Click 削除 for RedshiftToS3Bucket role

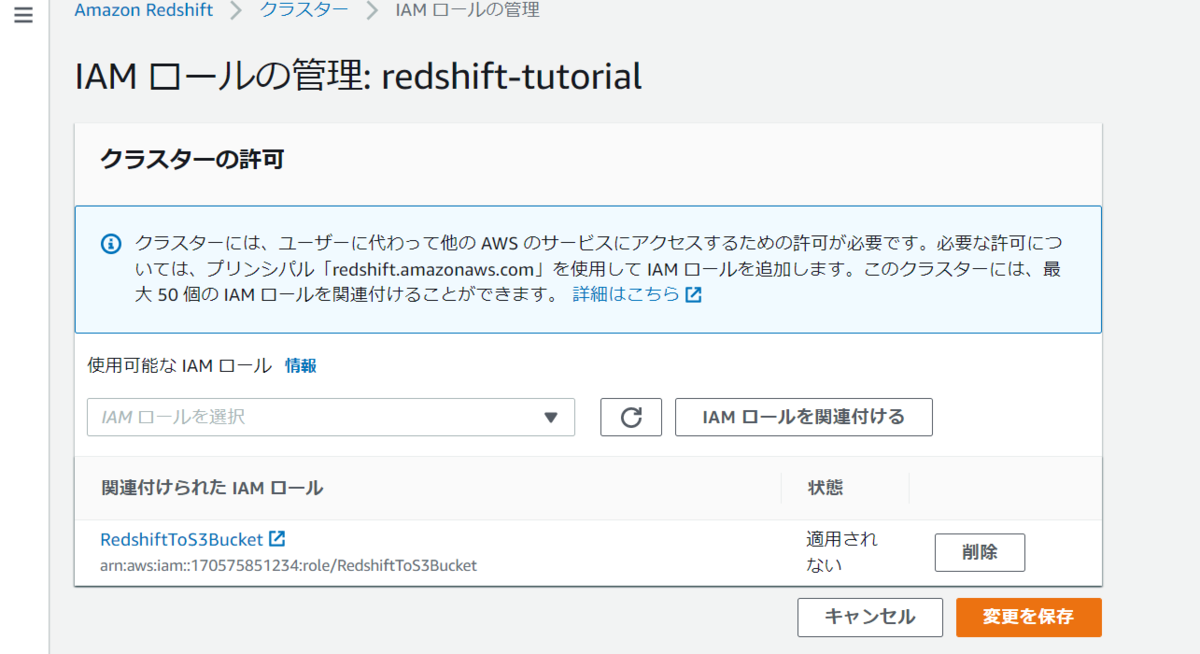(980, 552)
